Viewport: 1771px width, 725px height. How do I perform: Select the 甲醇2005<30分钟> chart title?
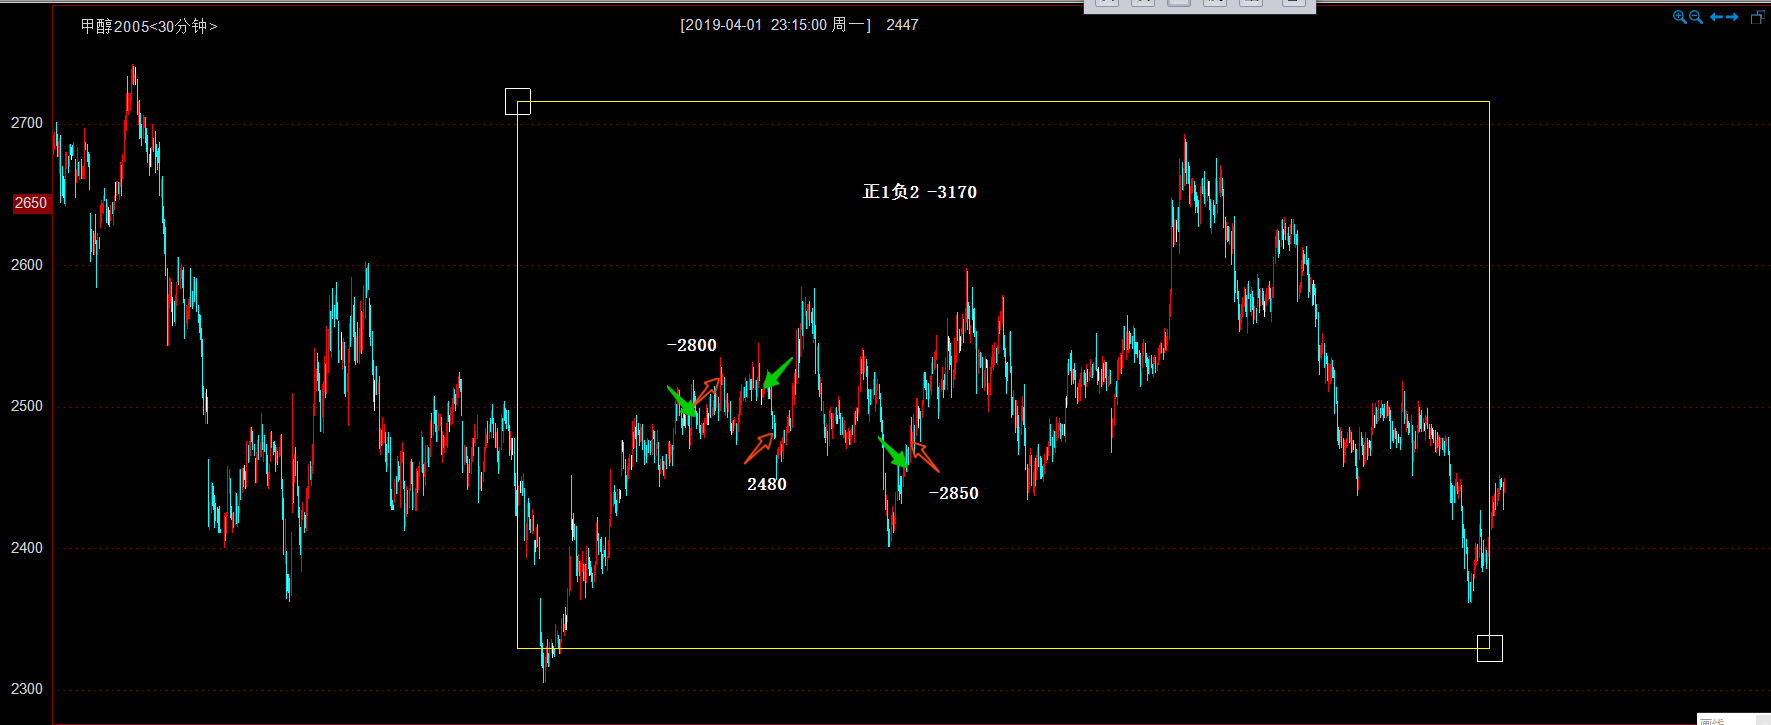149,26
